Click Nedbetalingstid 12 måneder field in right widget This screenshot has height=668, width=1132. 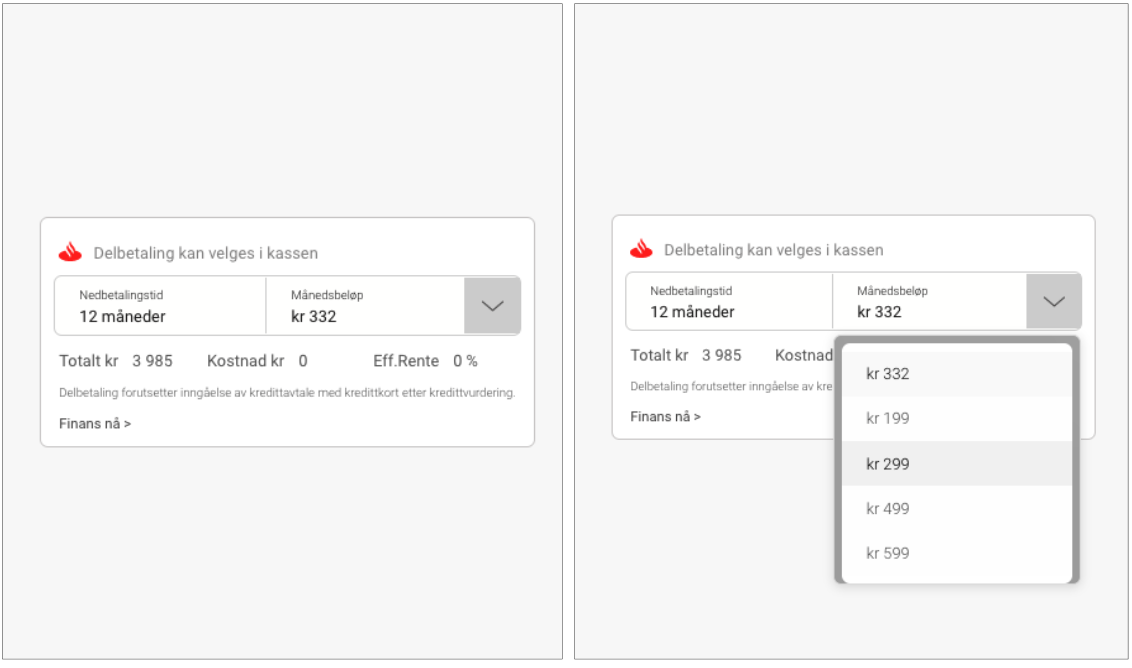(729, 301)
